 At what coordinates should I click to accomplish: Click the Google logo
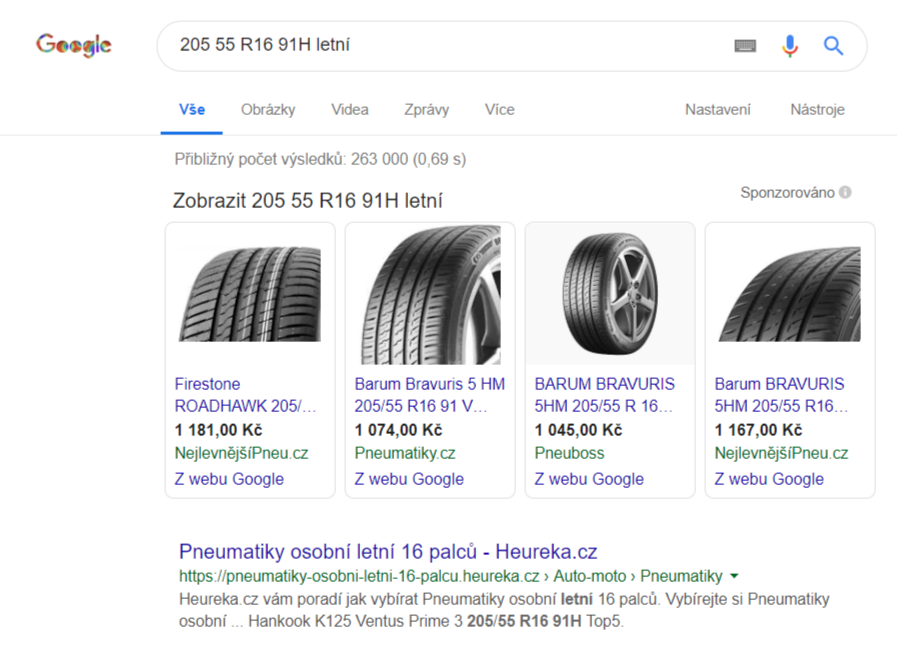pos(73,45)
